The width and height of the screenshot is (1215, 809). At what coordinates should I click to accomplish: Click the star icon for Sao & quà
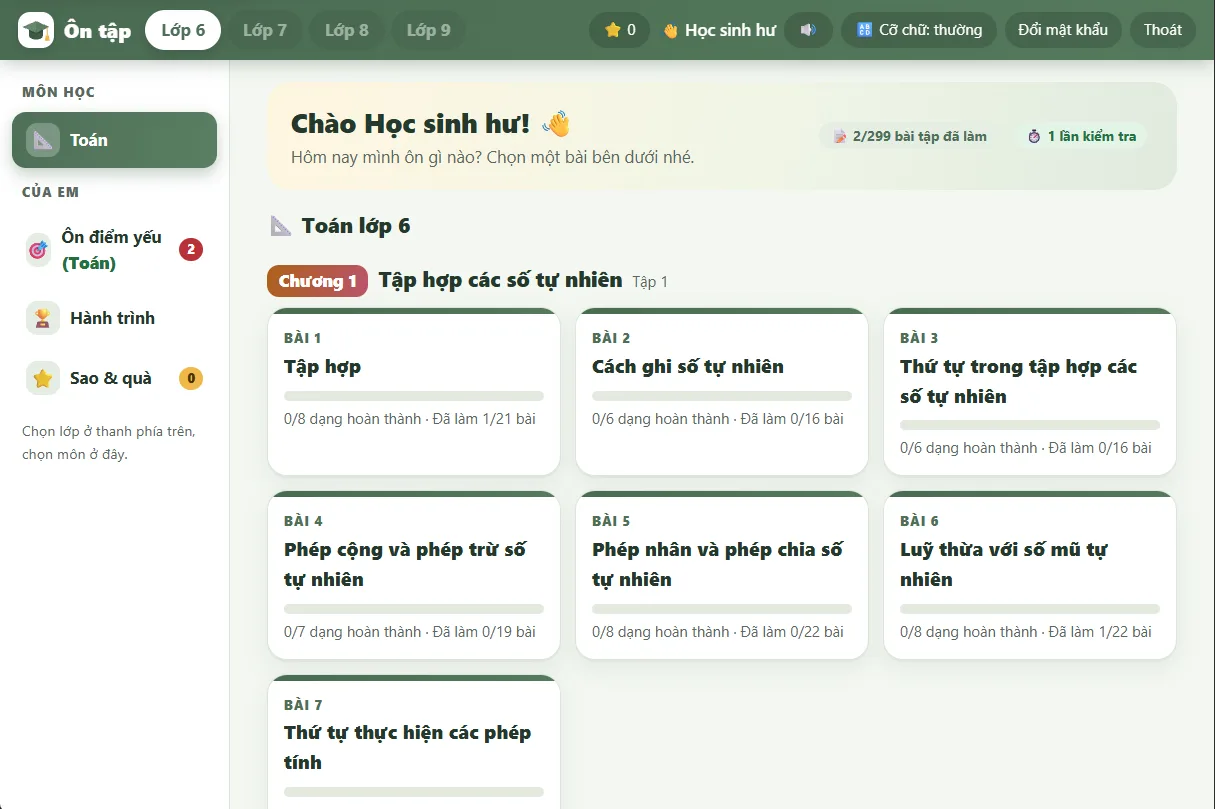tap(42, 378)
